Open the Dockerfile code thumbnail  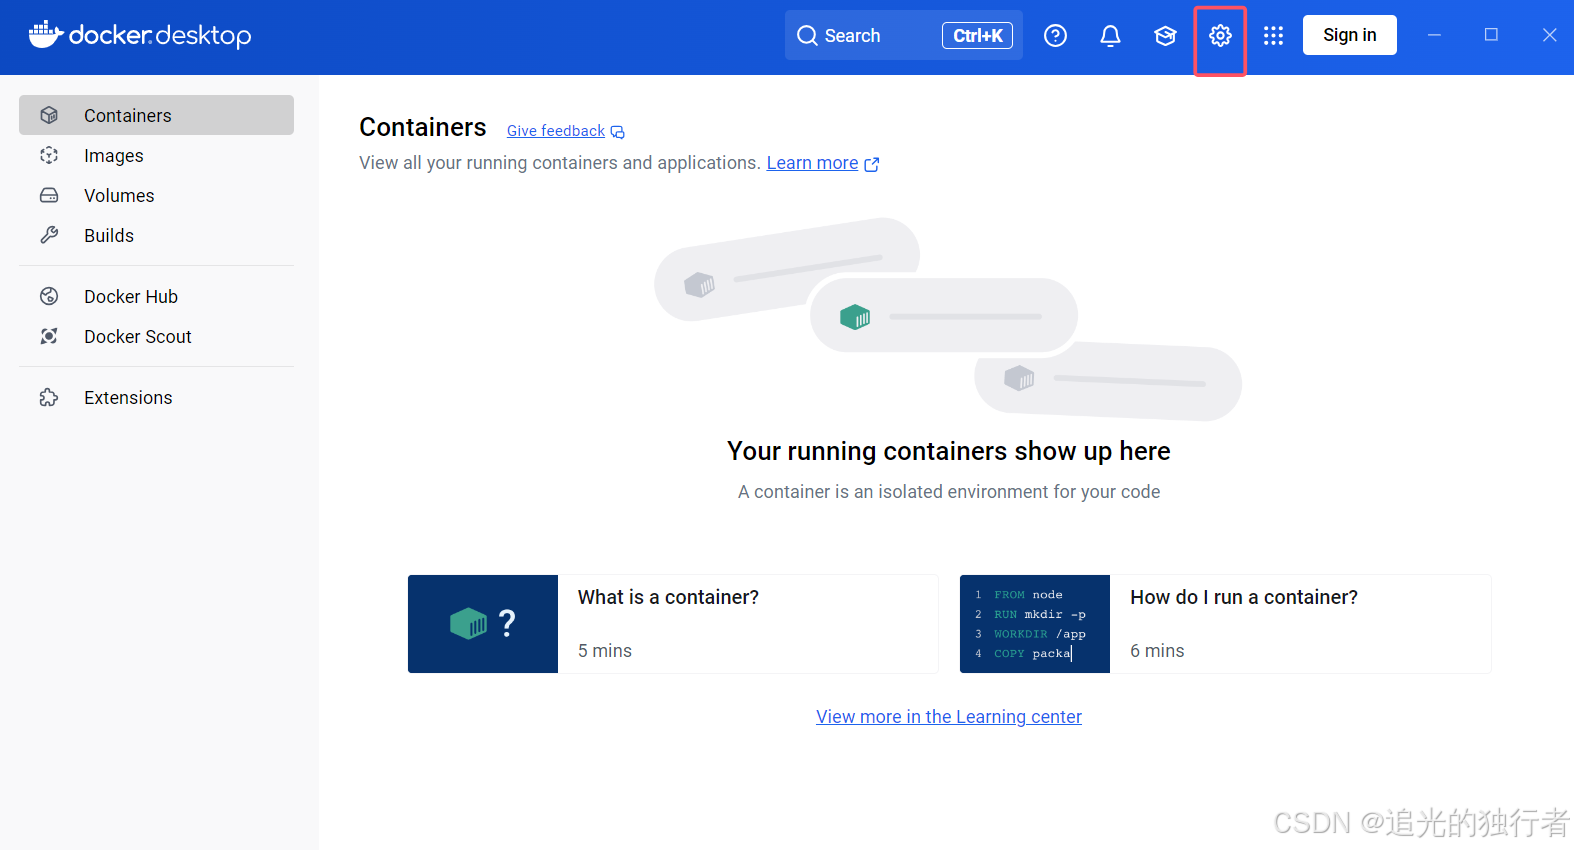pos(1035,624)
